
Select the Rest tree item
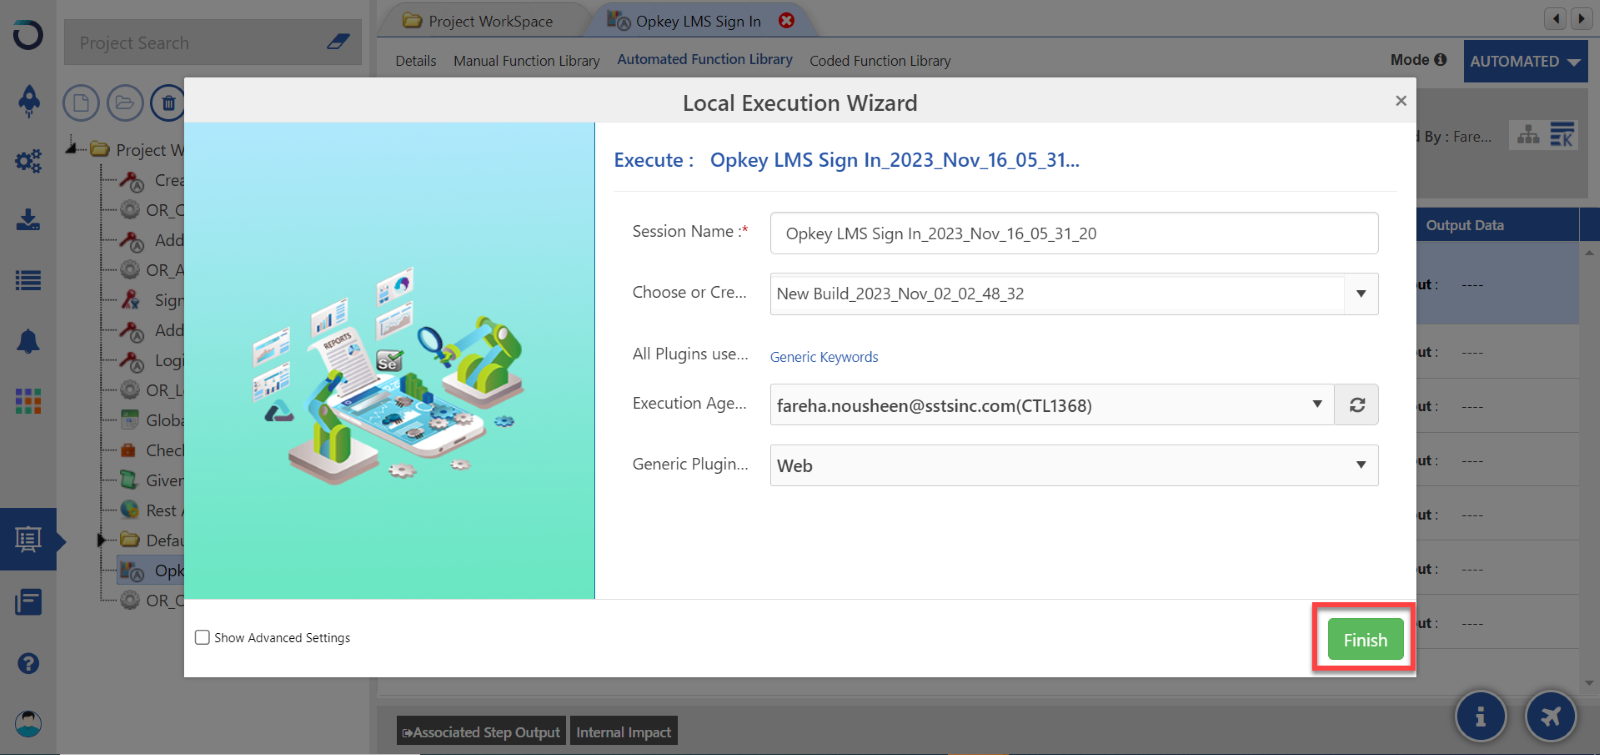point(152,510)
